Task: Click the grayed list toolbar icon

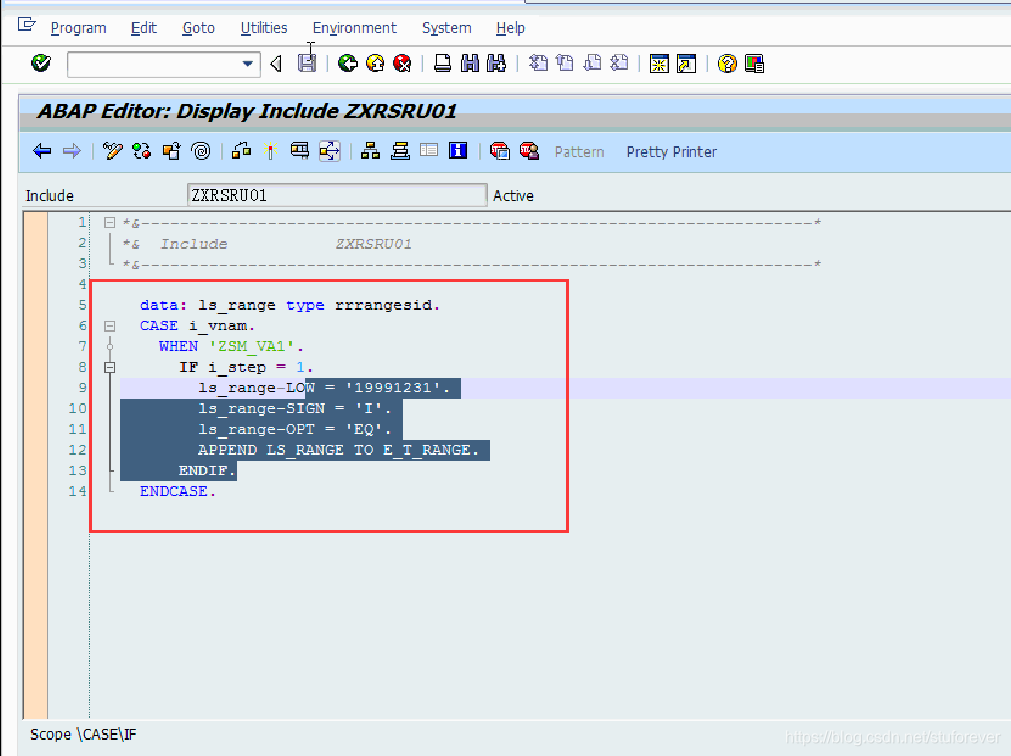Action: (x=429, y=151)
